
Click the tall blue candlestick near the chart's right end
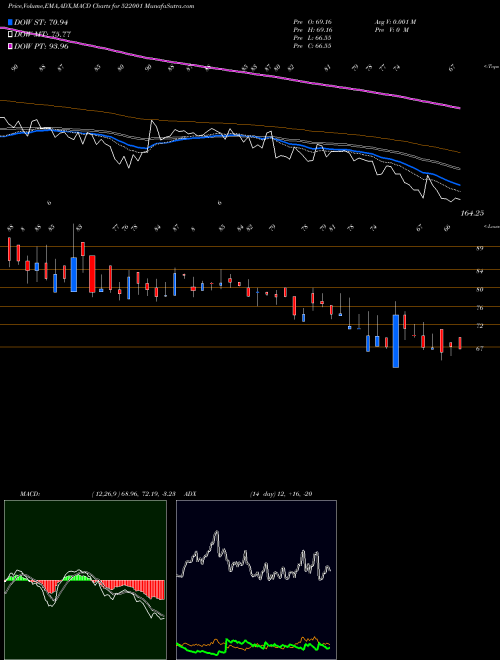(396, 341)
